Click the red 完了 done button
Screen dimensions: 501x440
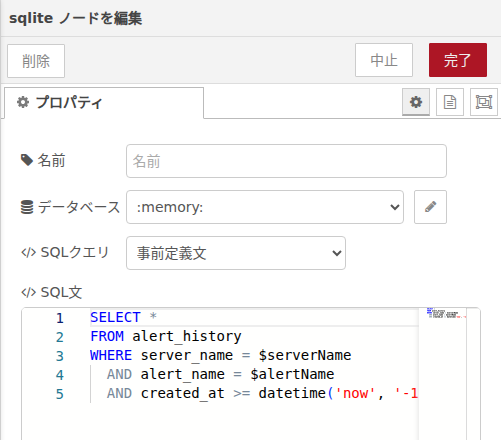pyautogui.click(x=458, y=60)
